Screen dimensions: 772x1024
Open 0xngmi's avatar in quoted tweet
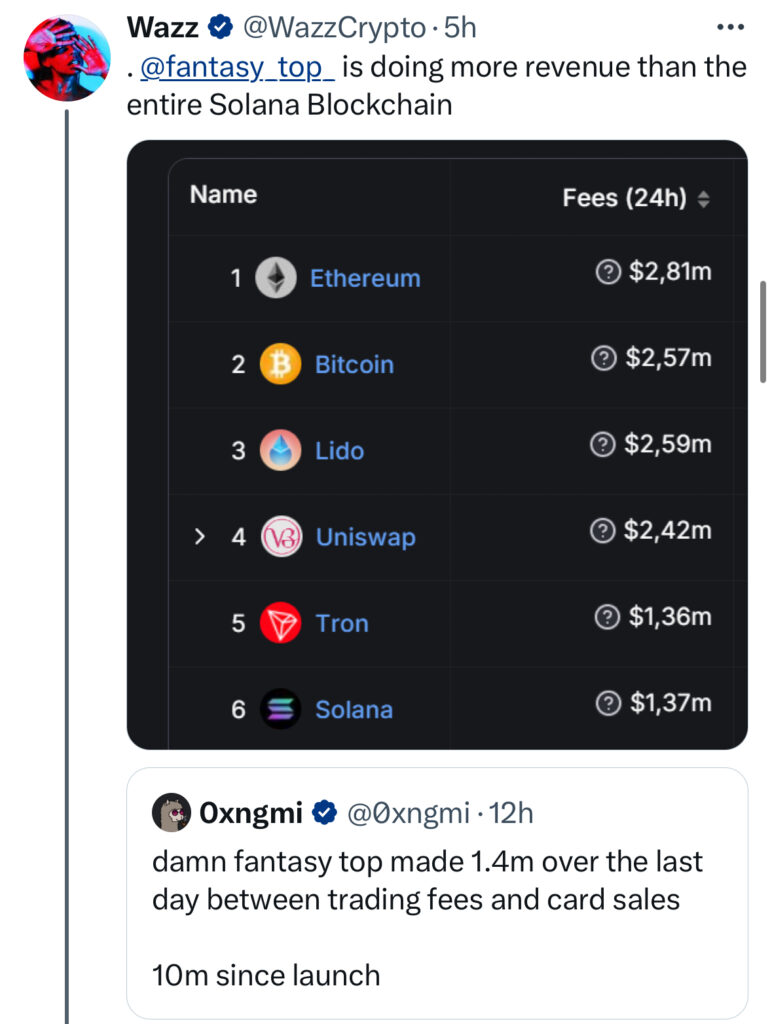click(x=171, y=814)
